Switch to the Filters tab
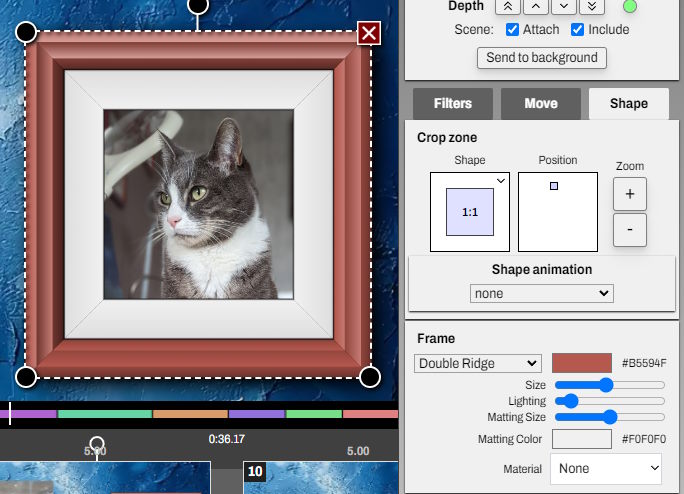 [x=453, y=103]
